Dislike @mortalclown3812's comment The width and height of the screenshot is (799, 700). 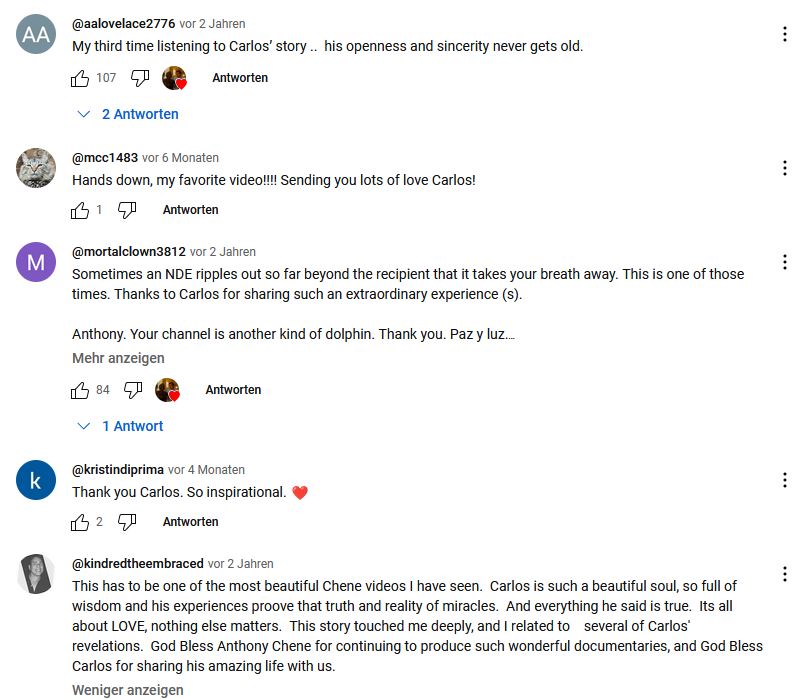tap(133, 390)
